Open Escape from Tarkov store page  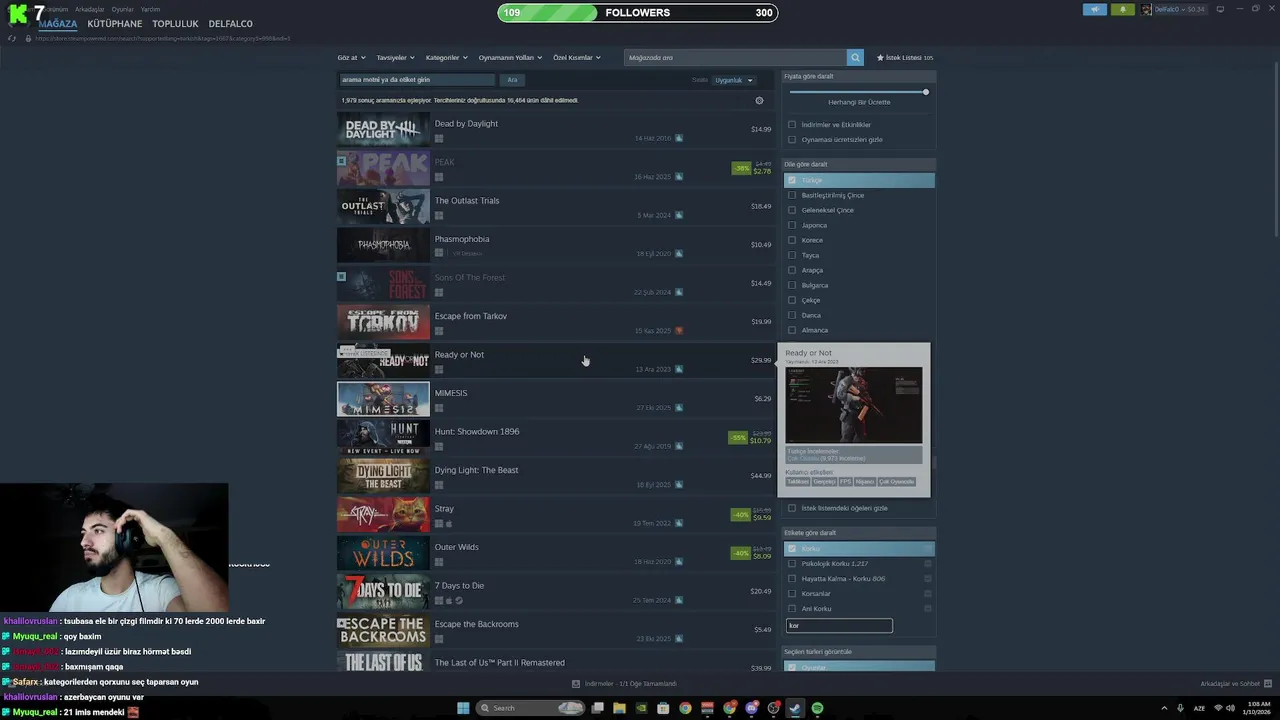click(555, 322)
